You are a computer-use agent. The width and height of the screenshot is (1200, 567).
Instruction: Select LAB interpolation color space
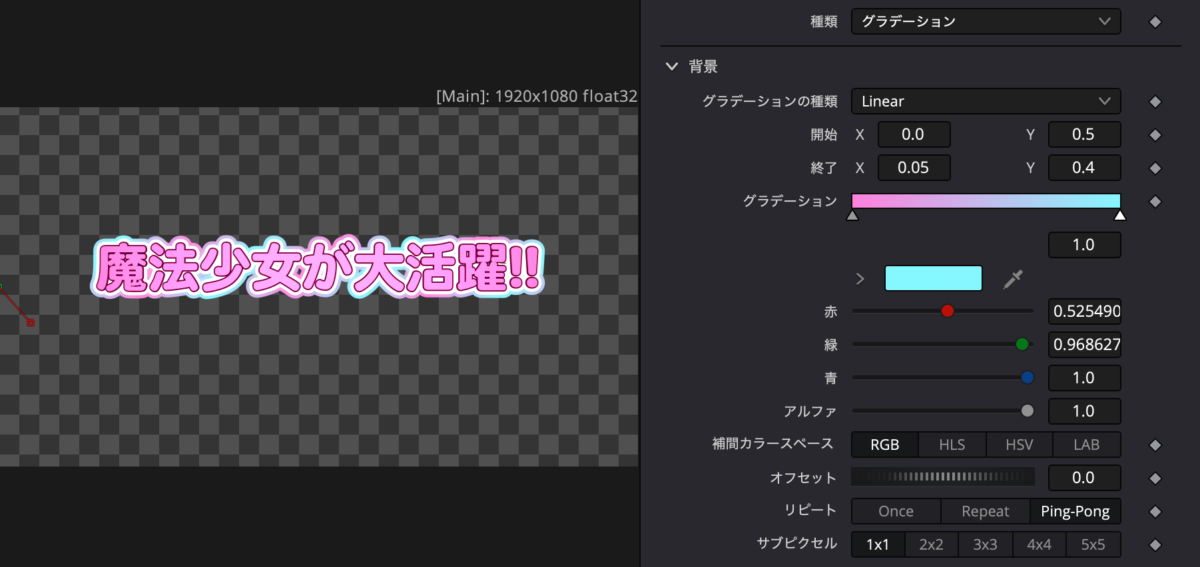[1087, 445]
